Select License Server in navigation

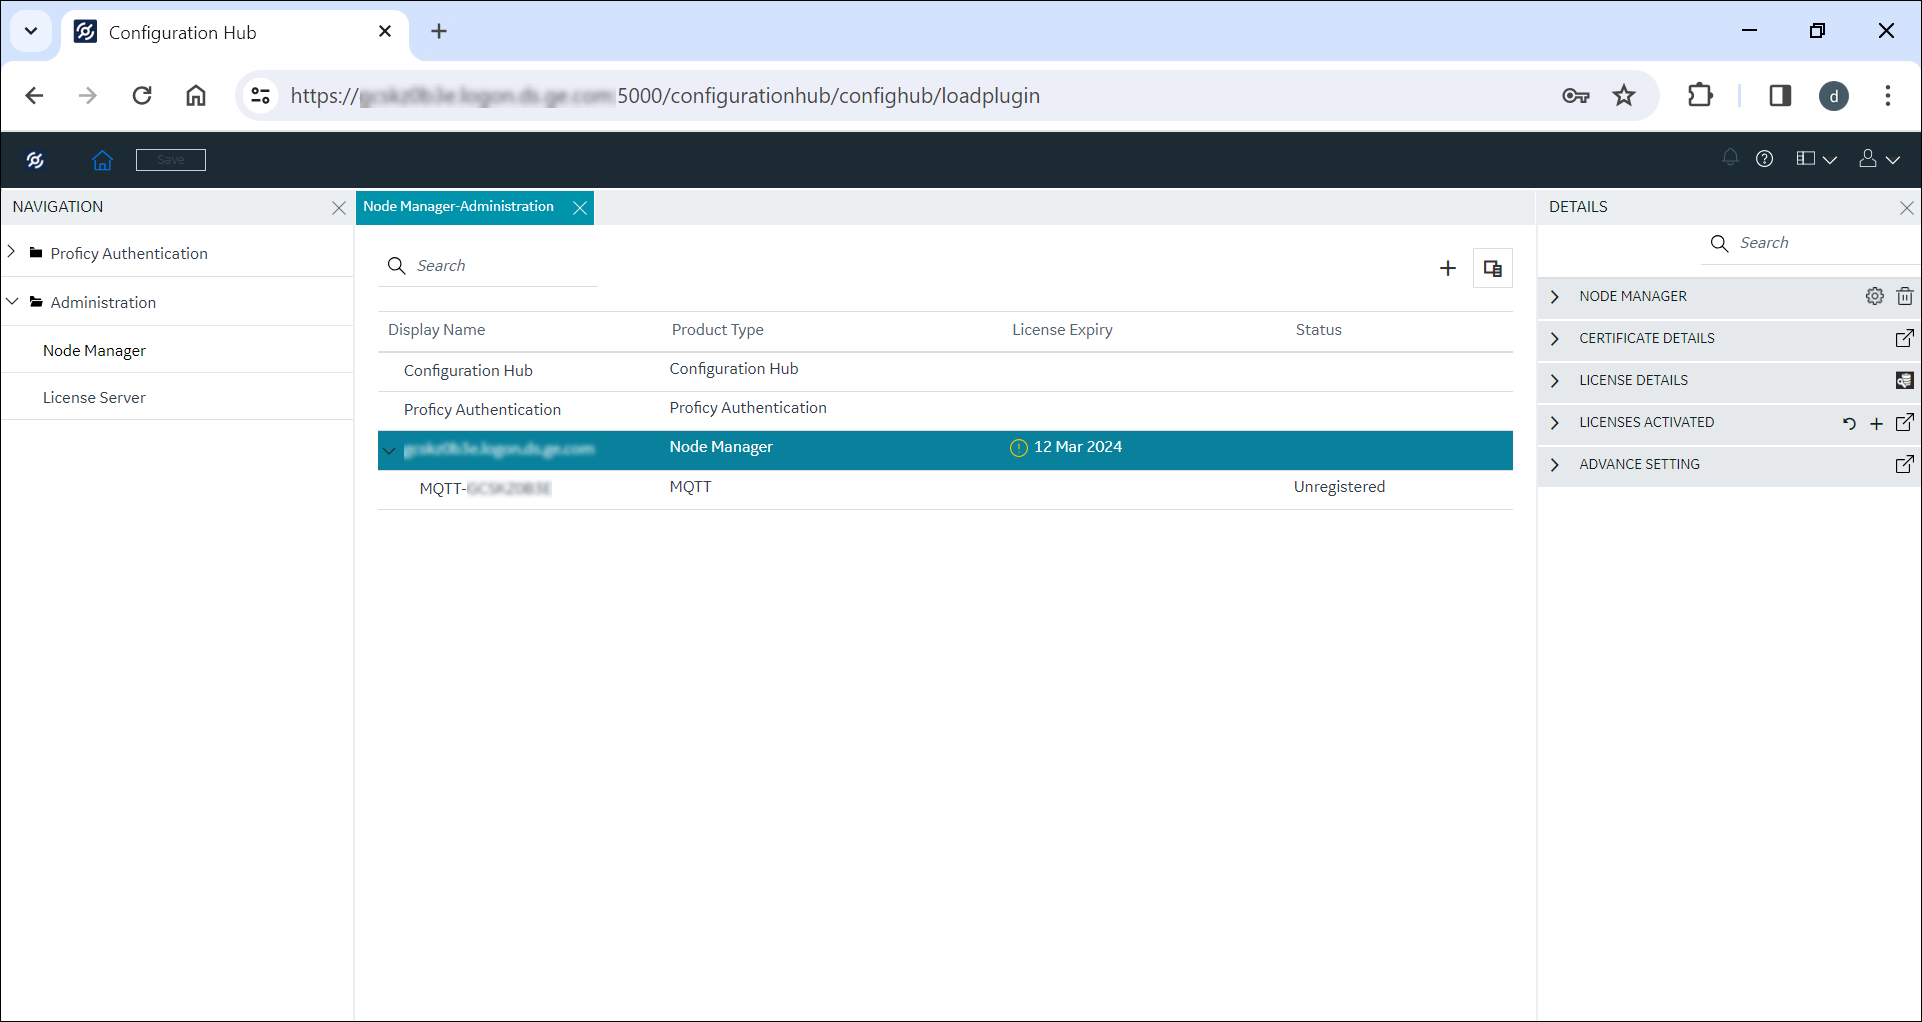[x=94, y=397]
